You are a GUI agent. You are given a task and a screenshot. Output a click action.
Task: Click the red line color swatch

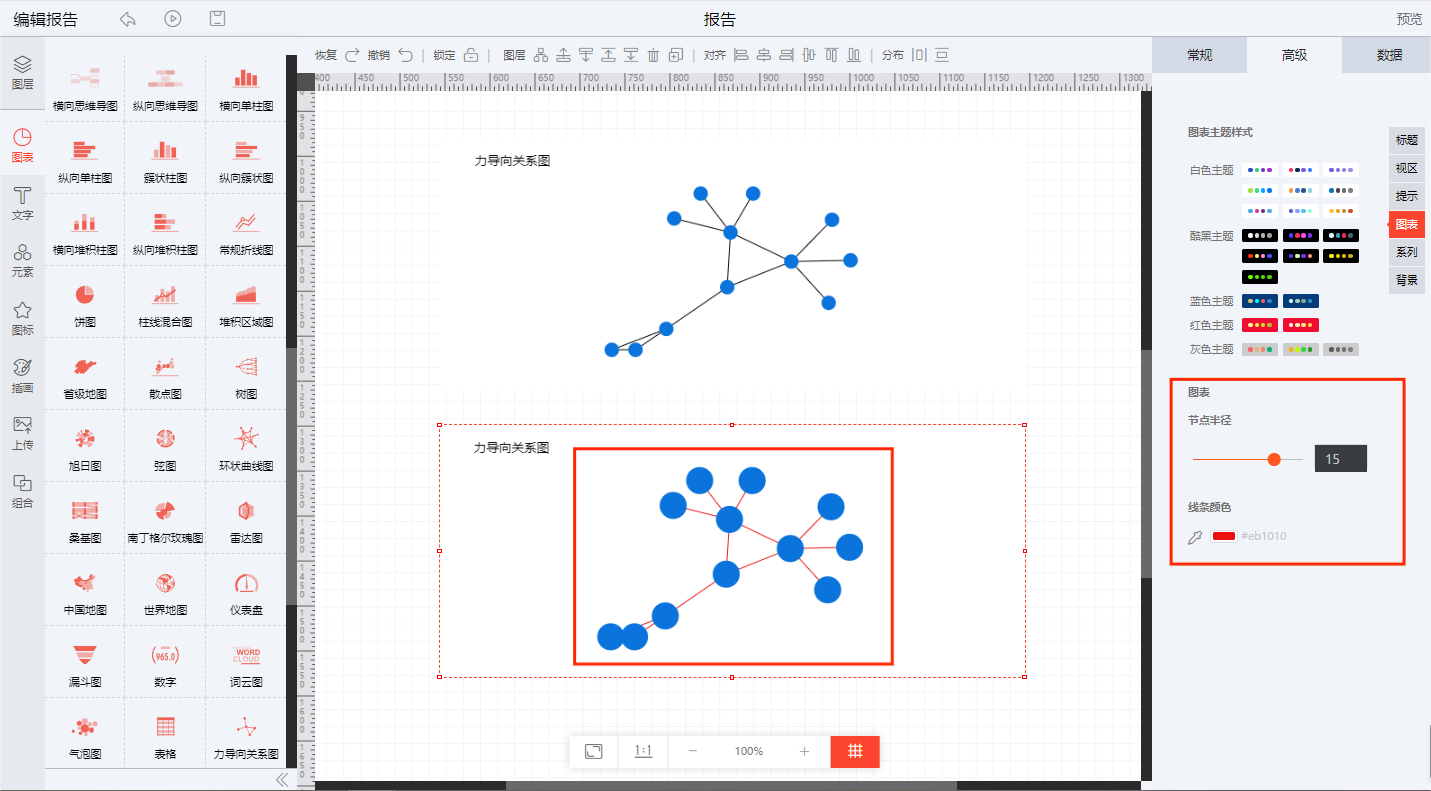click(1223, 536)
